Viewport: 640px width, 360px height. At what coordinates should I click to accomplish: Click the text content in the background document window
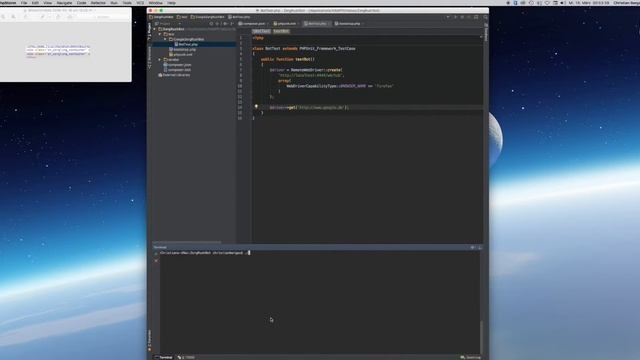pyautogui.click(x=58, y=51)
